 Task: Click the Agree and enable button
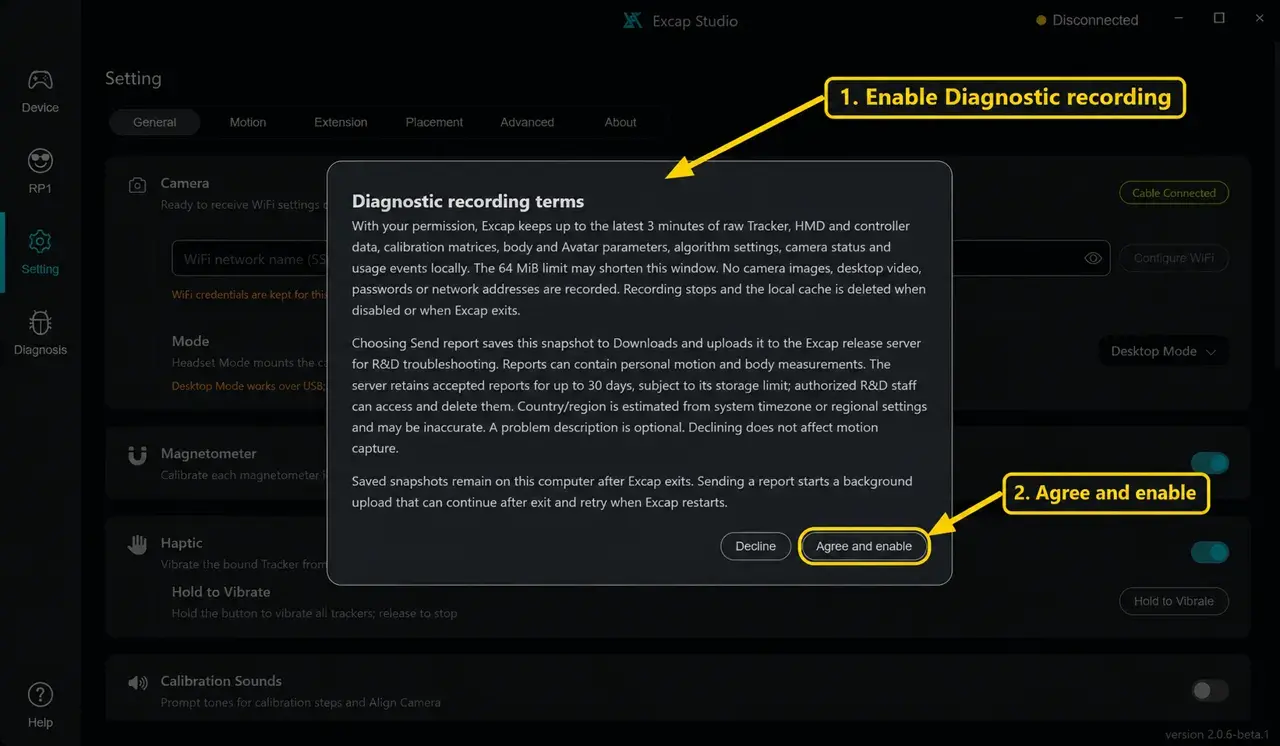pos(864,546)
